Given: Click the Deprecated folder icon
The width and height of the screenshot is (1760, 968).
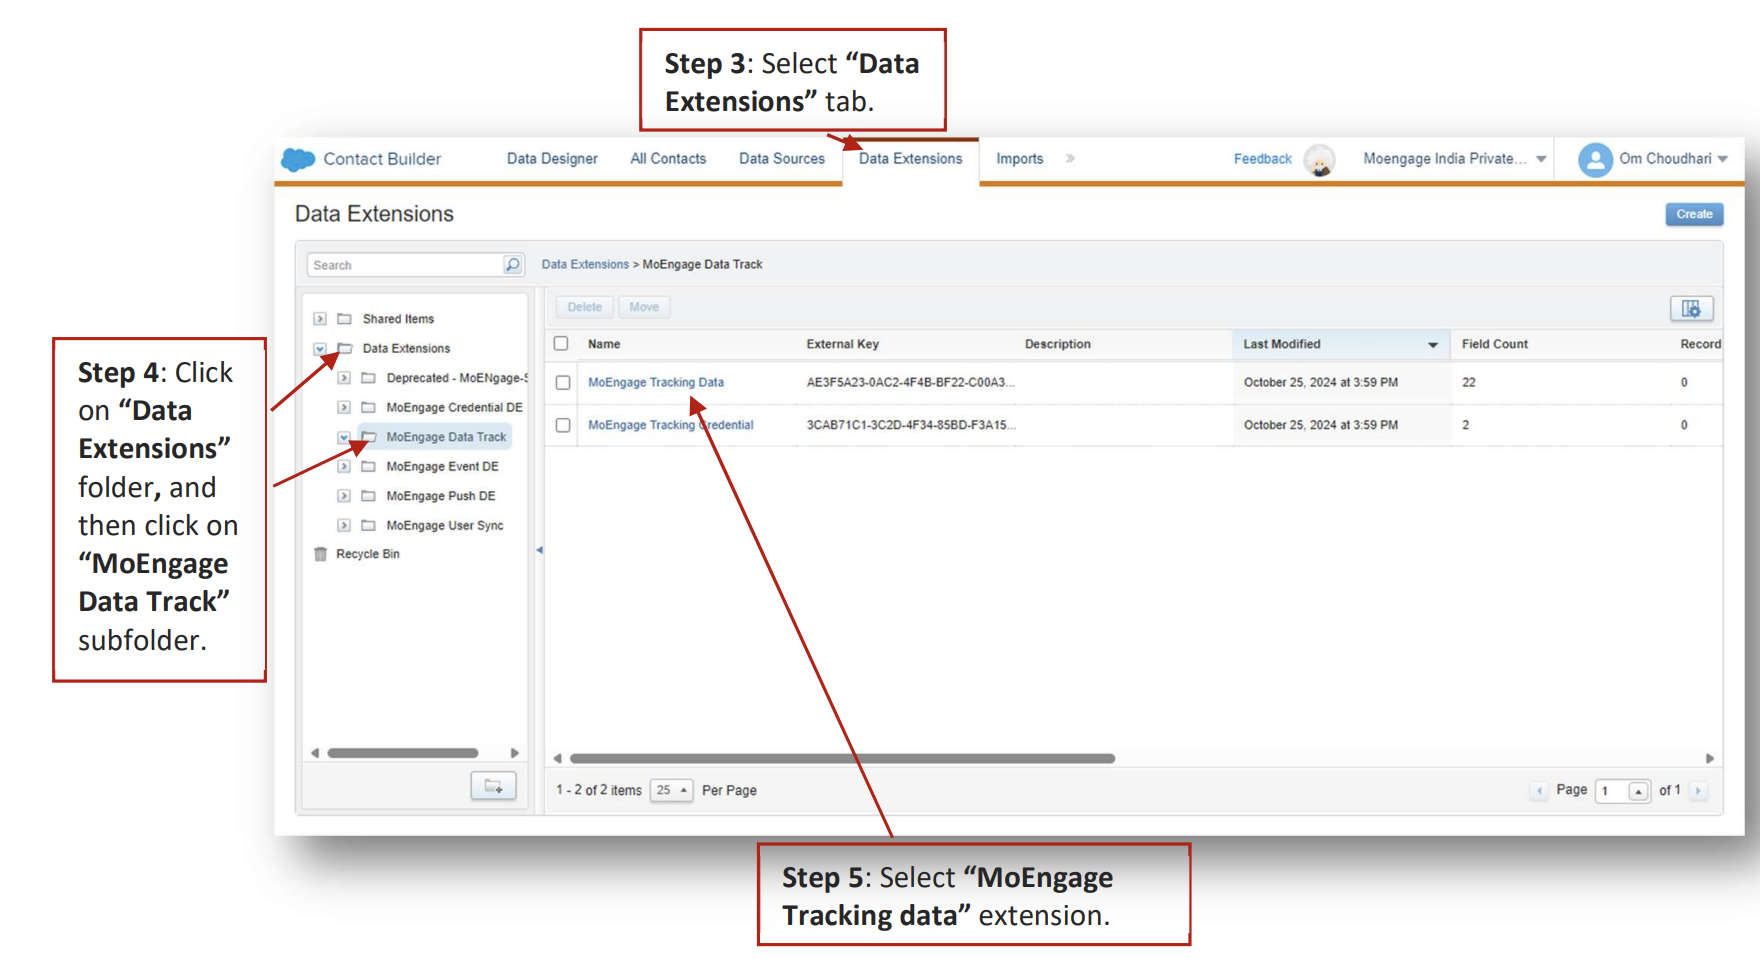Looking at the screenshot, I should point(368,378).
